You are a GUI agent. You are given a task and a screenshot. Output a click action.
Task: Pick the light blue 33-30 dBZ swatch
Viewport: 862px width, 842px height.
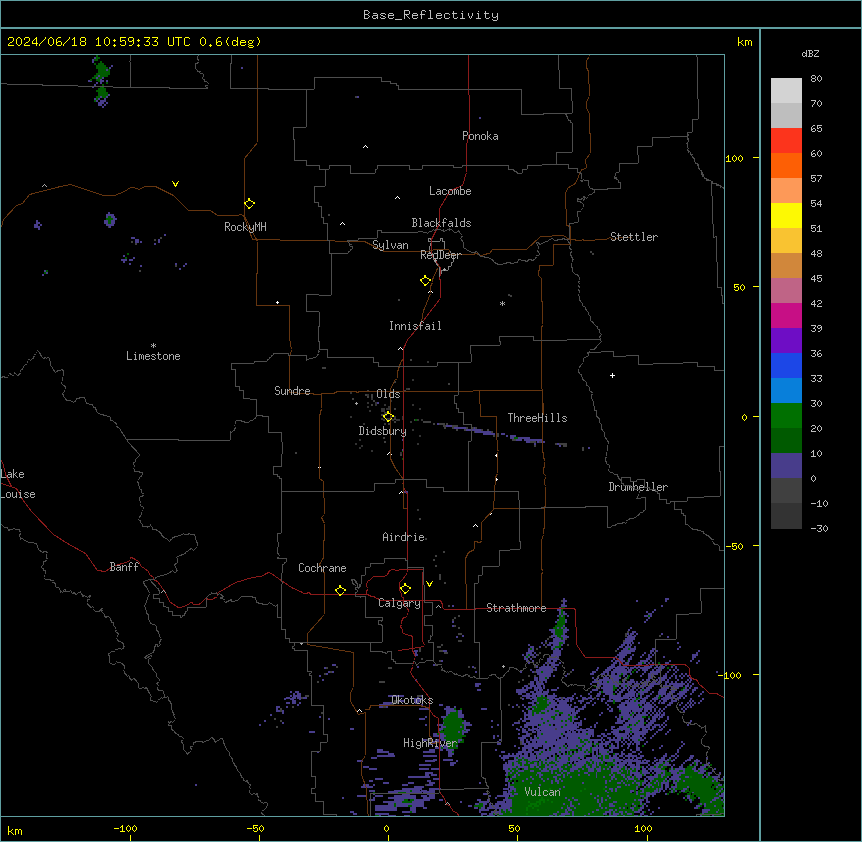[786, 391]
